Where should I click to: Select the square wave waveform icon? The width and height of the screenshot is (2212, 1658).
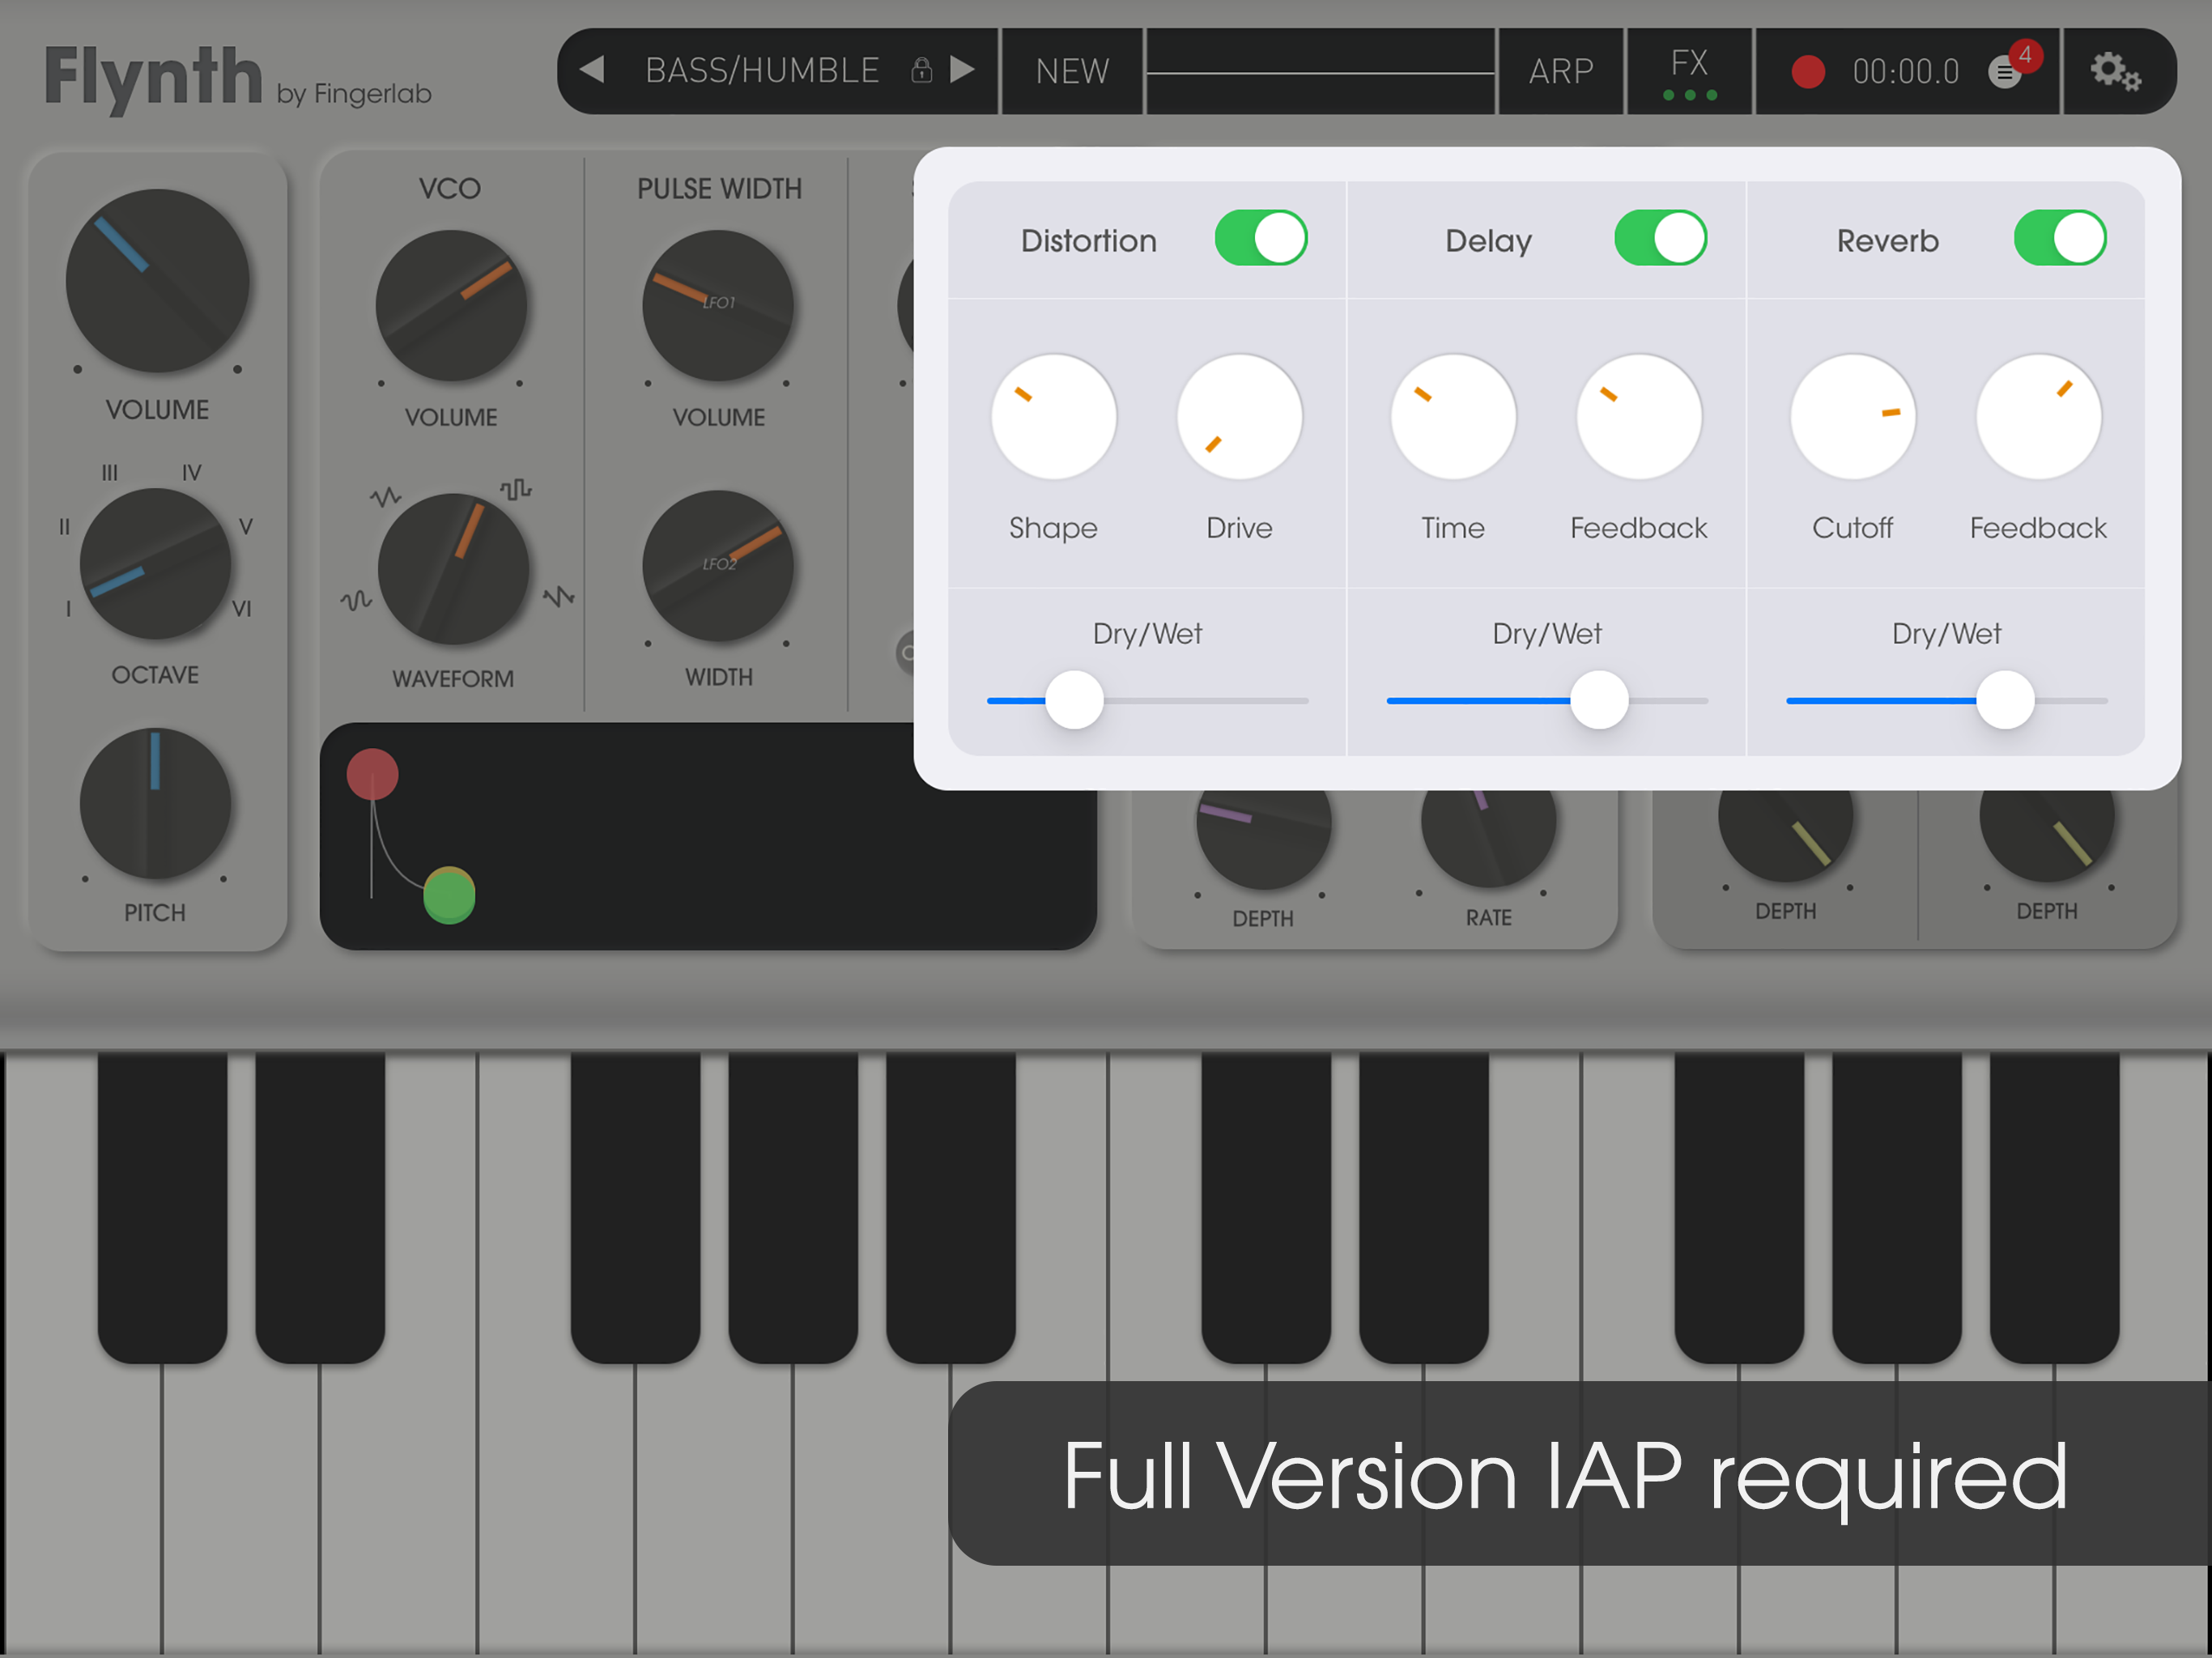tap(516, 489)
